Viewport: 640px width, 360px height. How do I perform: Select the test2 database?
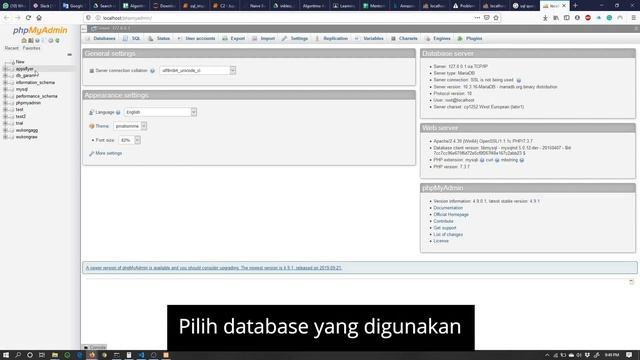click(20, 117)
